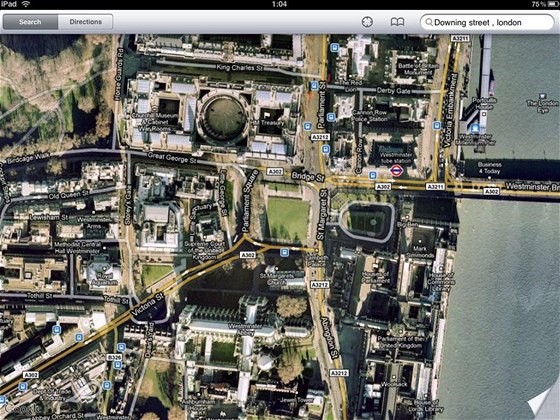Screen dimensions: 560x420
Task: Tap the Westminster tube station roundel icon
Action: 396,171
